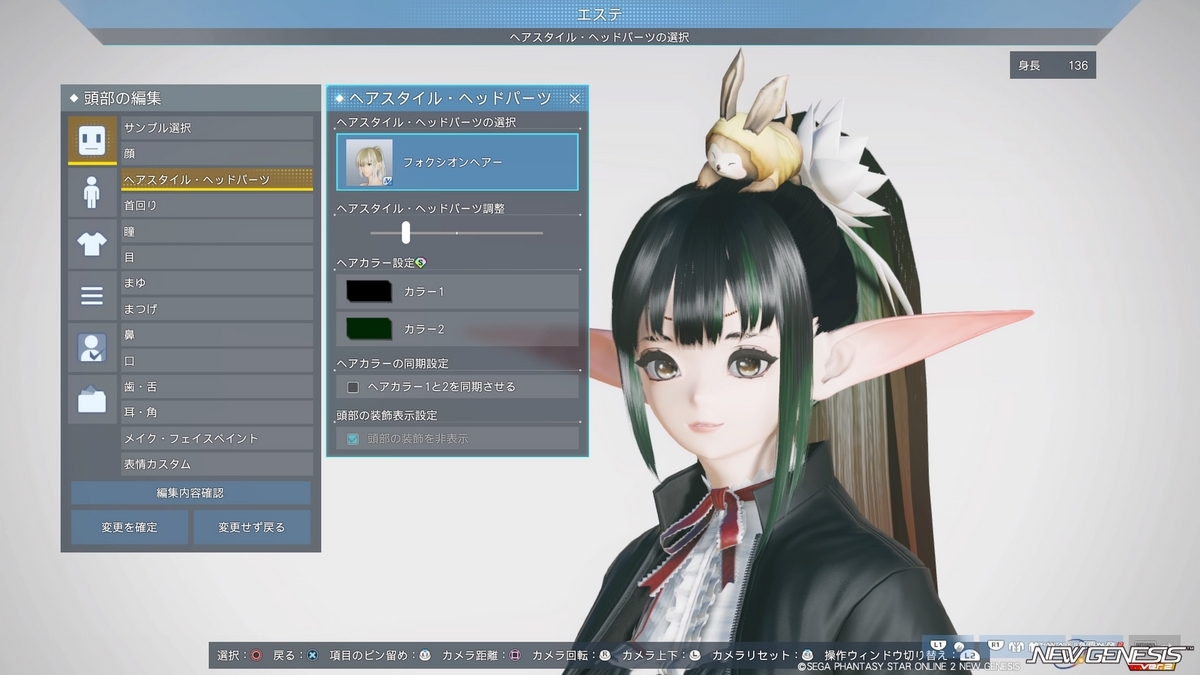Select メイク・フェイスペイント menu item
This screenshot has width=1200, height=675.
coord(217,438)
